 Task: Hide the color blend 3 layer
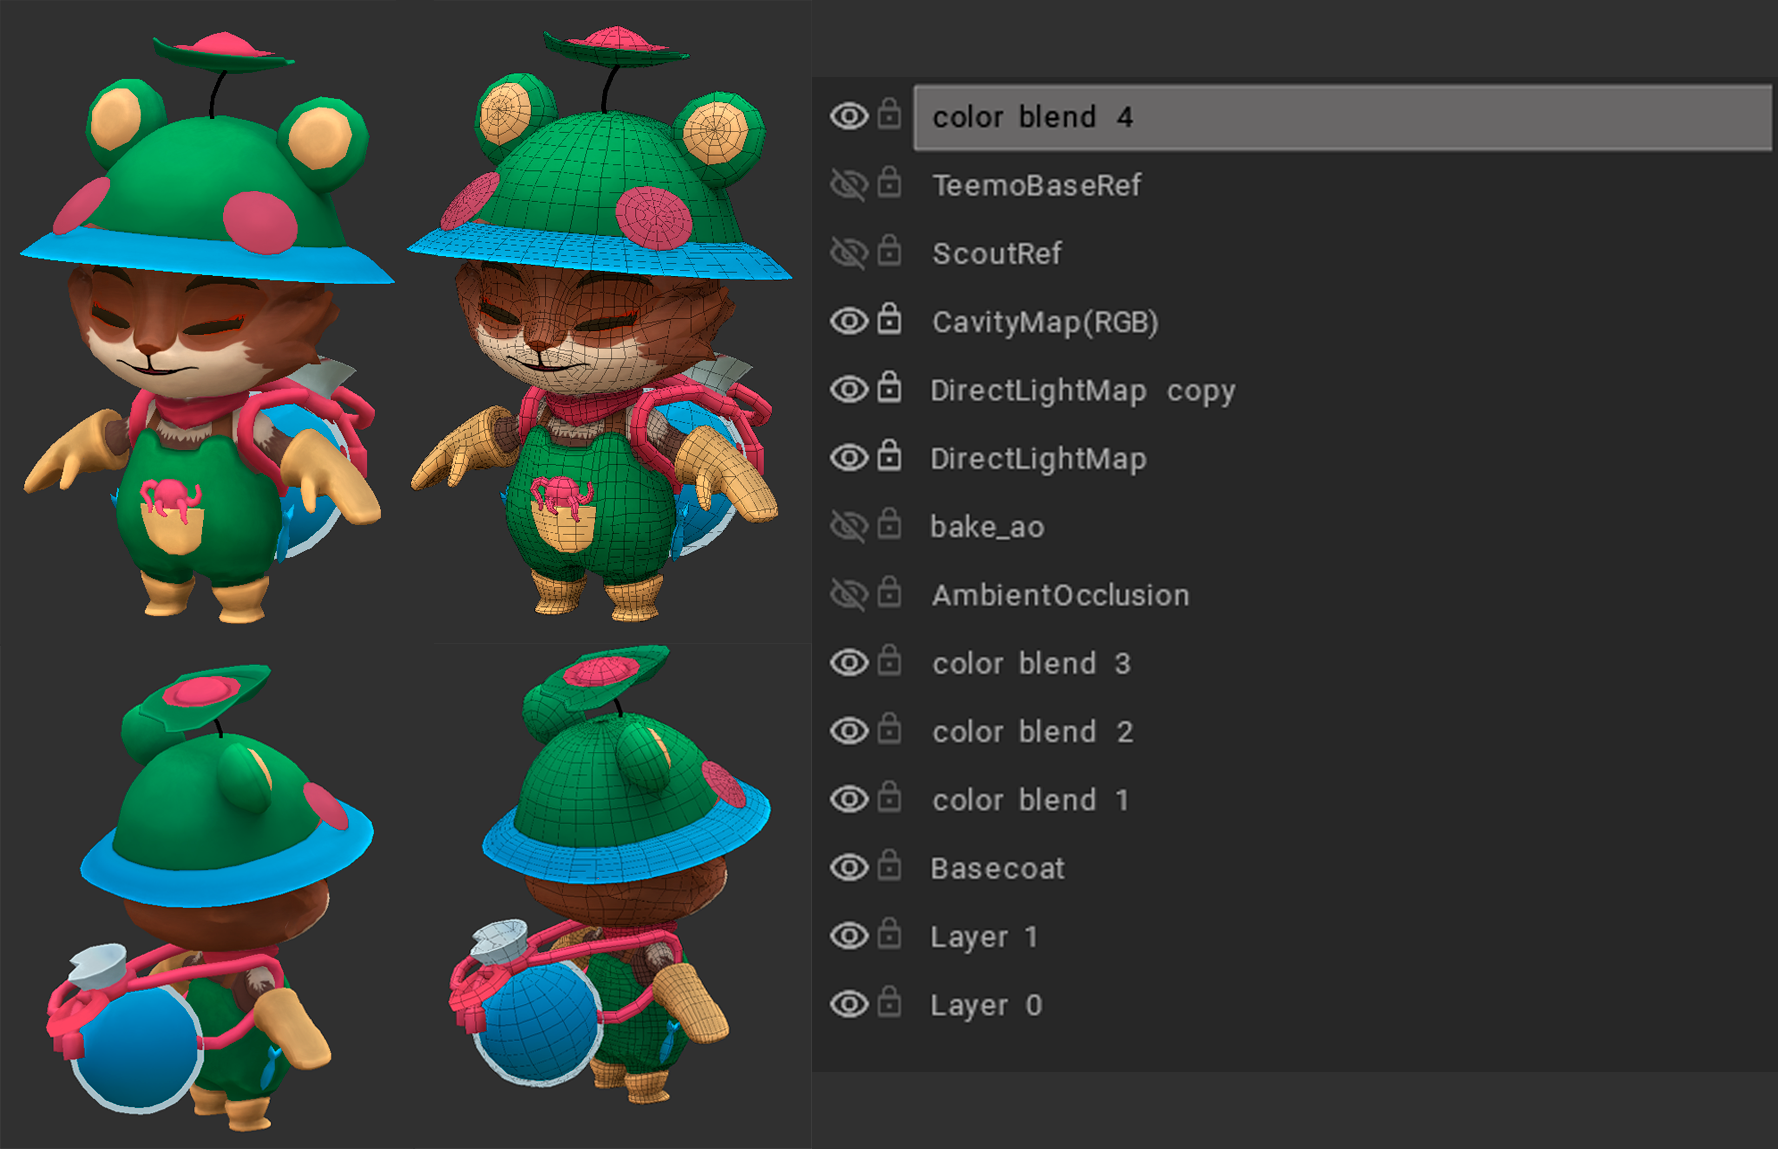849,662
